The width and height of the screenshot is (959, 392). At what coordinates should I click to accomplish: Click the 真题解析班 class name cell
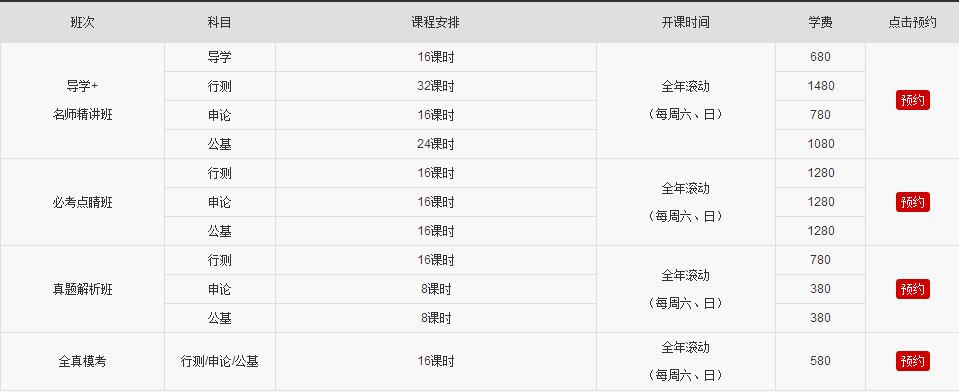point(83,289)
